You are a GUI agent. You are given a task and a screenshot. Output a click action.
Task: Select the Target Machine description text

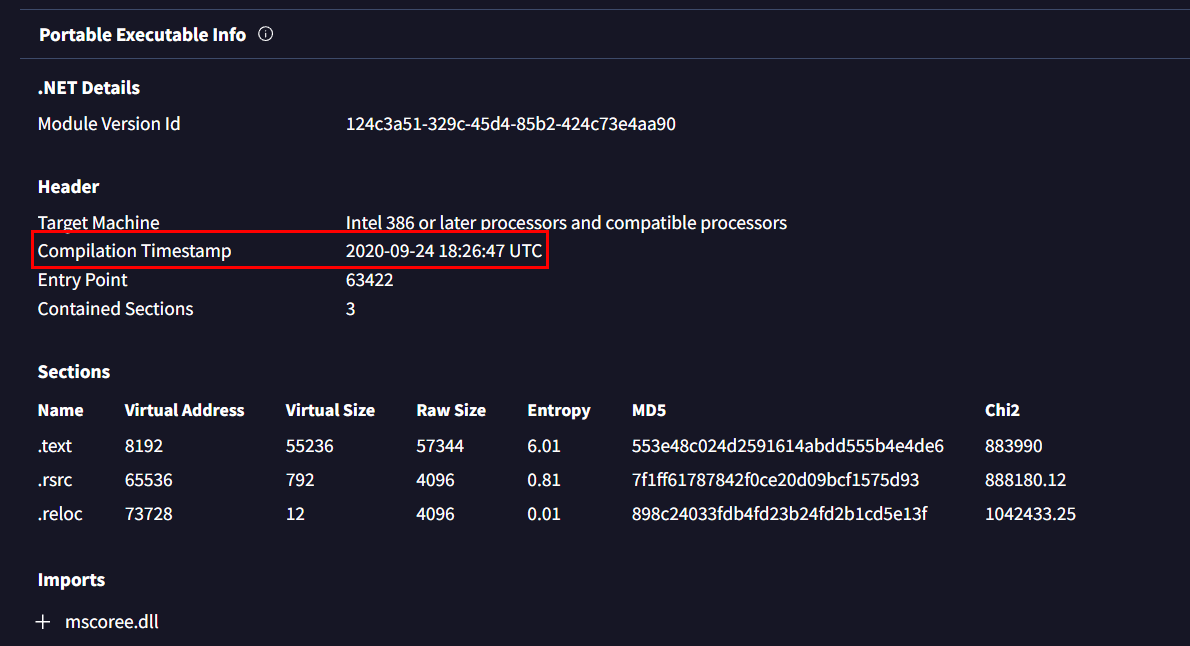(x=566, y=222)
